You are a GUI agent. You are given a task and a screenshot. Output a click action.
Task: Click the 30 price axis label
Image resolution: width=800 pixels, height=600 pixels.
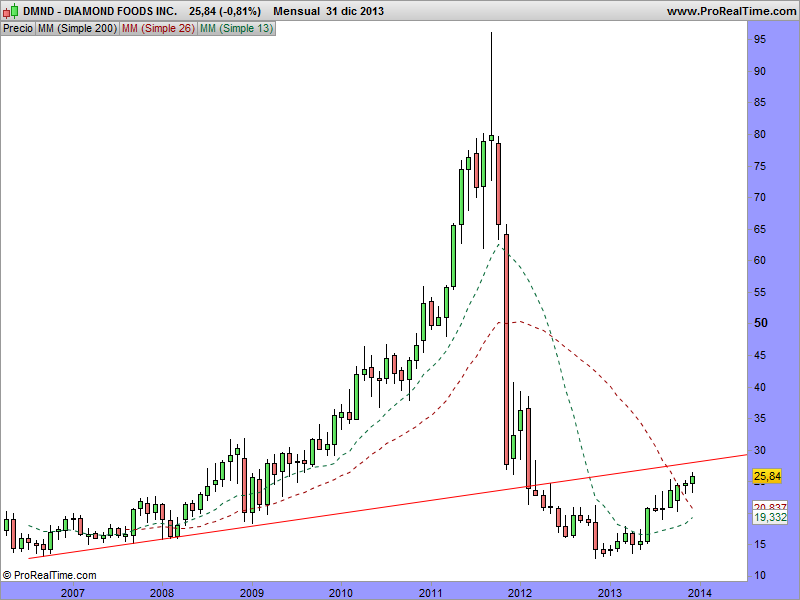(x=760, y=451)
